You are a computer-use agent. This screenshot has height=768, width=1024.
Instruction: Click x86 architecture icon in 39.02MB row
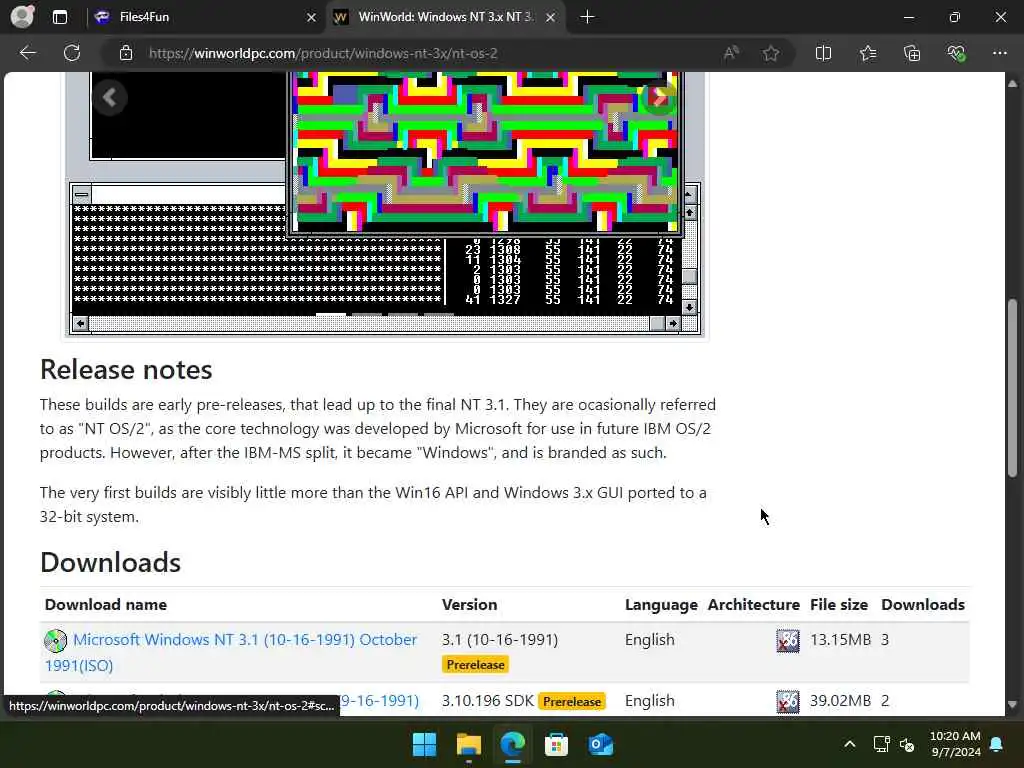pyautogui.click(x=788, y=701)
